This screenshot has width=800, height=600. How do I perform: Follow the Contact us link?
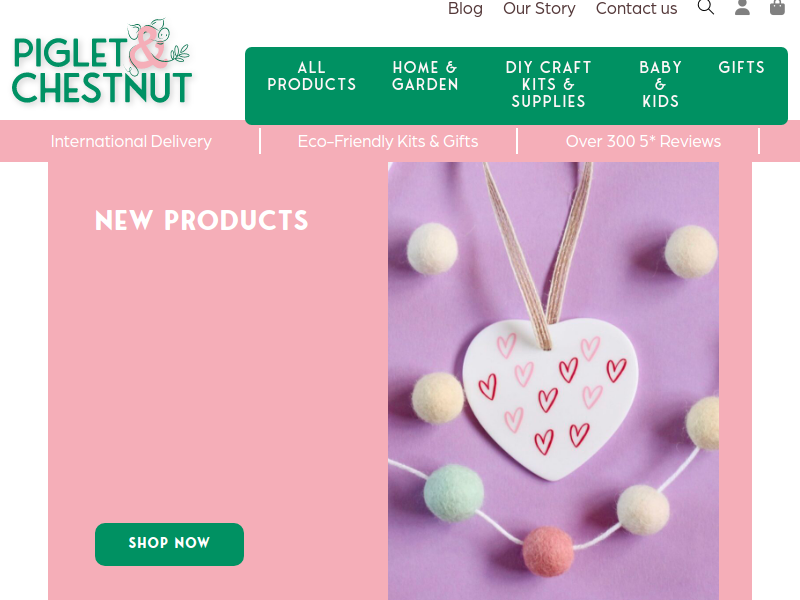click(636, 8)
